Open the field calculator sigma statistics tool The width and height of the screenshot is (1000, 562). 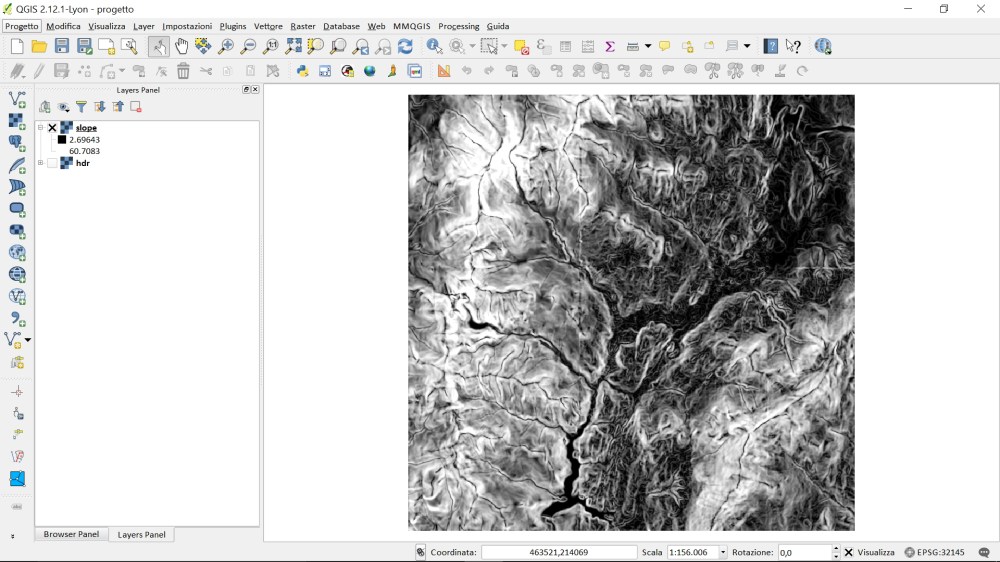click(609, 46)
